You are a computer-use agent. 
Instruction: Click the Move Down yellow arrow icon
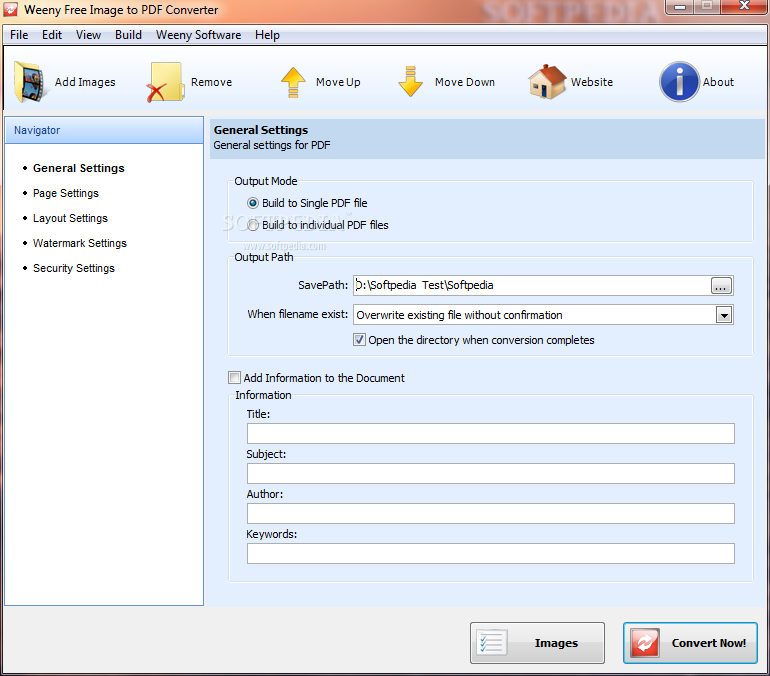click(x=411, y=81)
